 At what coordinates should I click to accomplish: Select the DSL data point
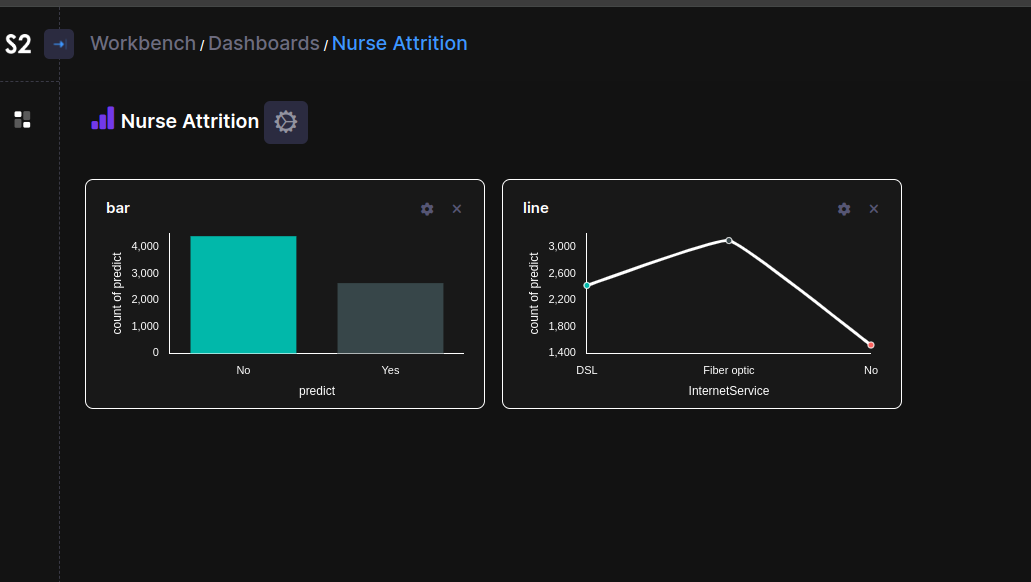click(x=587, y=285)
